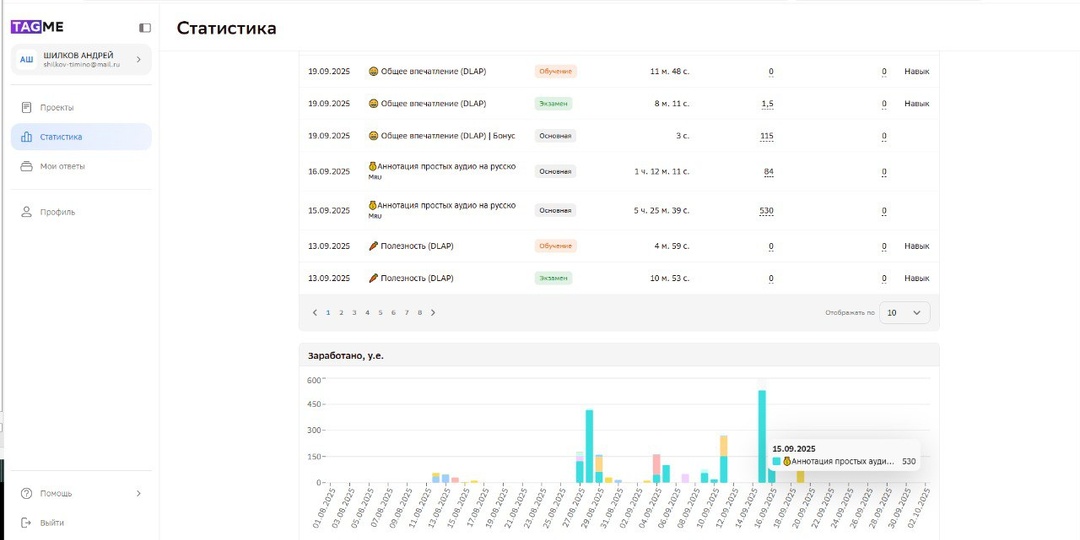Click the 15.09.2025 date cell in the table
This screenshot has width=1080, height=540.
tap(329, 211)
